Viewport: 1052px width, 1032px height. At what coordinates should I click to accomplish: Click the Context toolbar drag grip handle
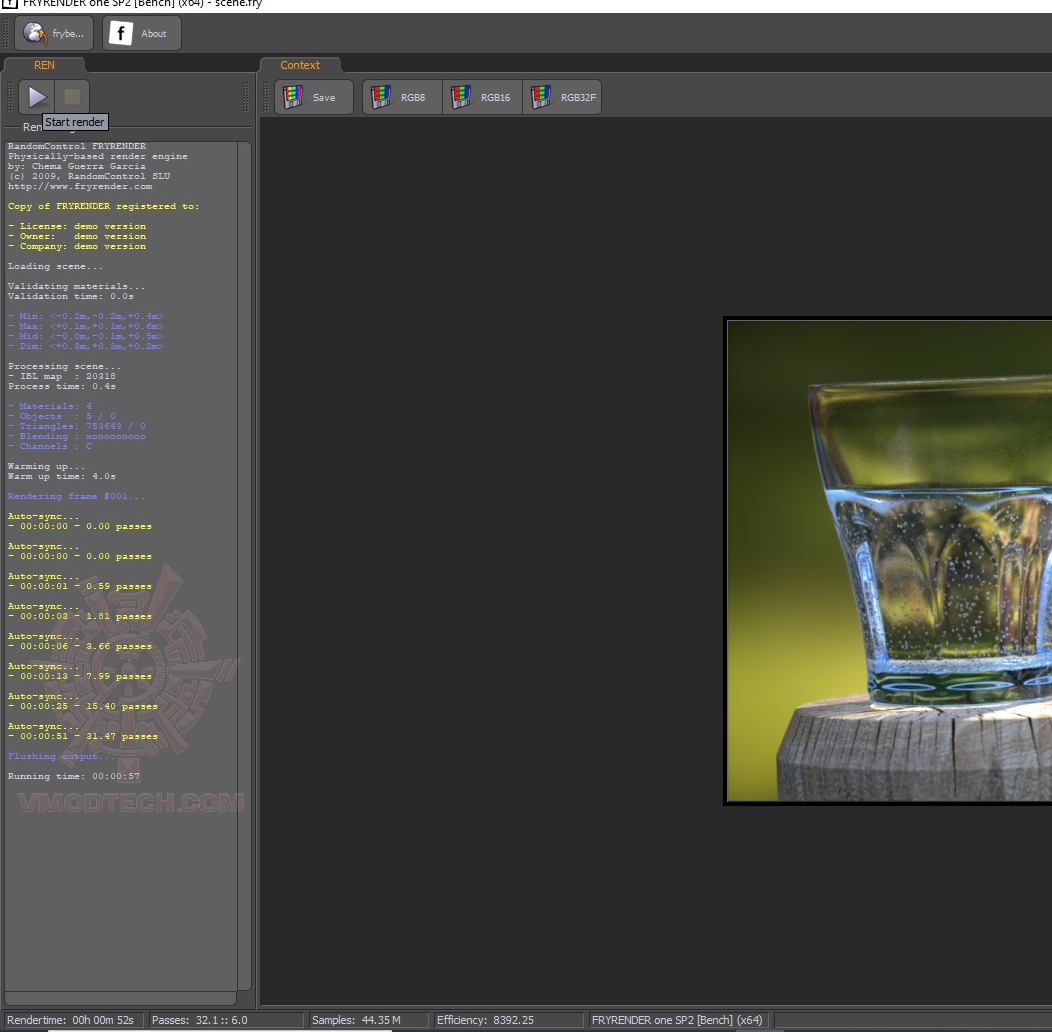[x=266, y=97]
